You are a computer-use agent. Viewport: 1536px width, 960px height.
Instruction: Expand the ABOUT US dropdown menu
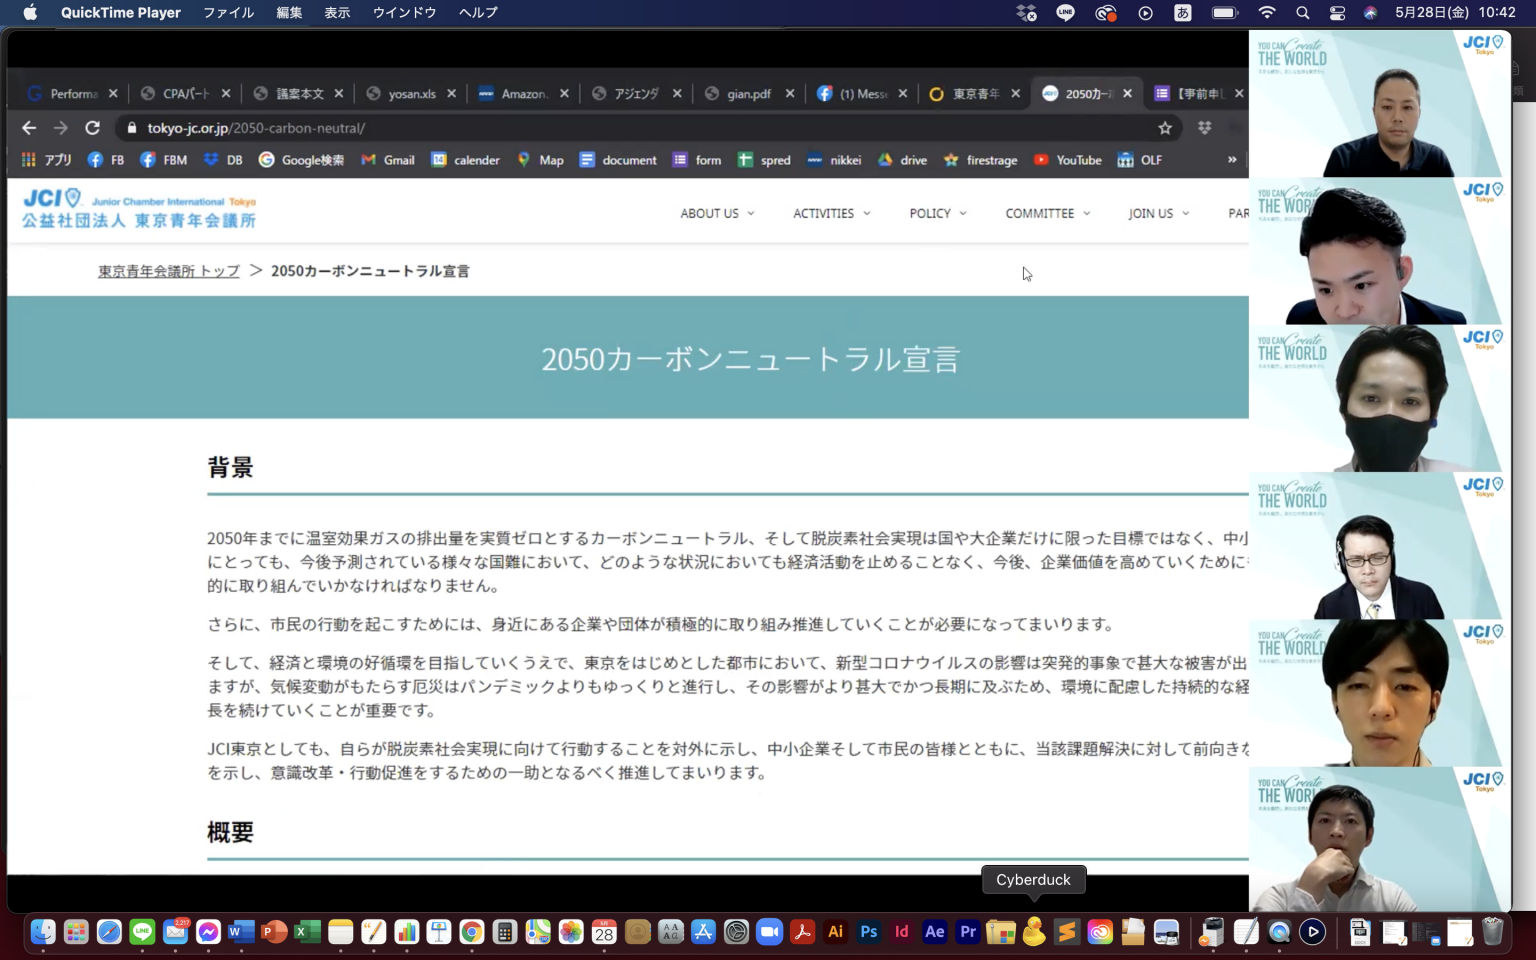pos(717,213)
